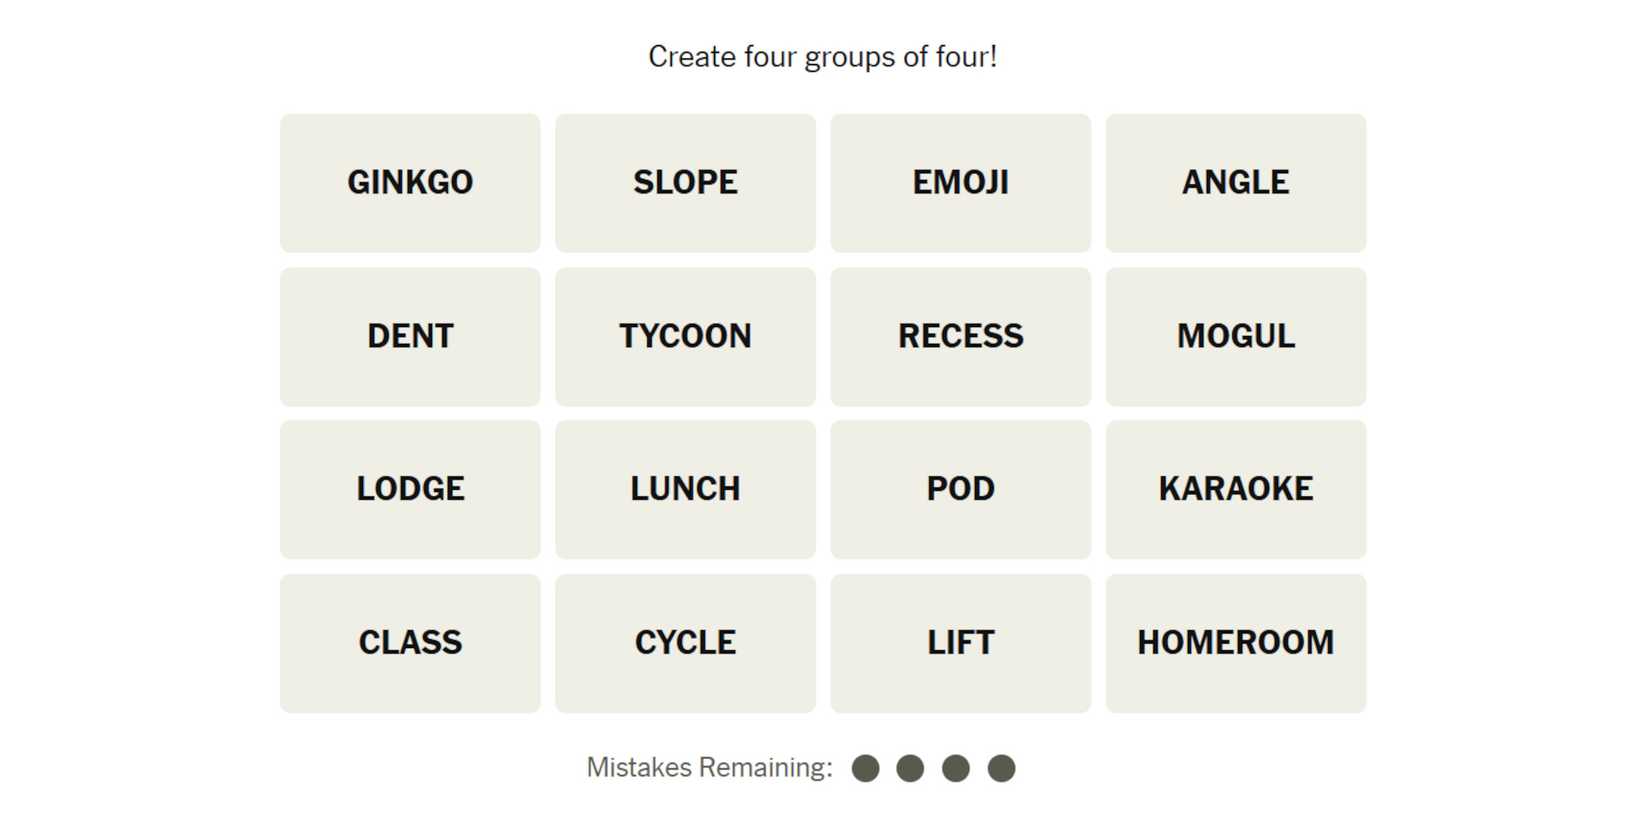Select the TYCOON tile
Image resolution: width=1650 pixels, height=825 pixels.
point(685,336)
